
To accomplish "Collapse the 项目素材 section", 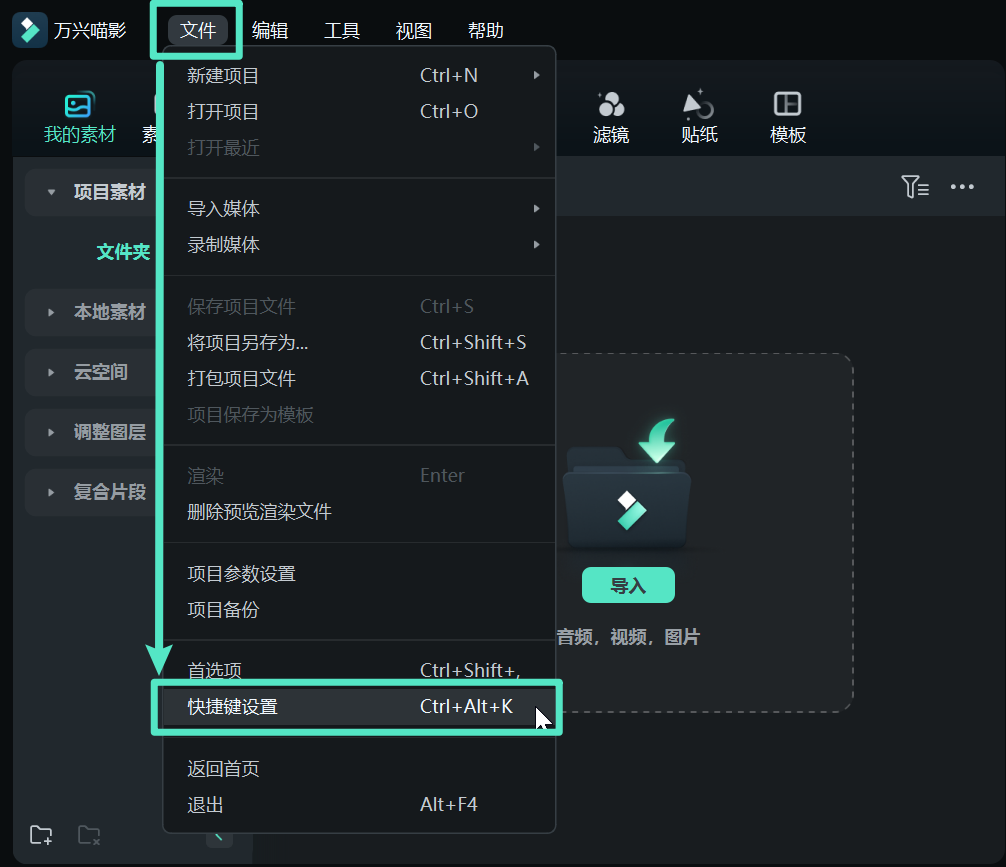I will click(x=110, y=192).
